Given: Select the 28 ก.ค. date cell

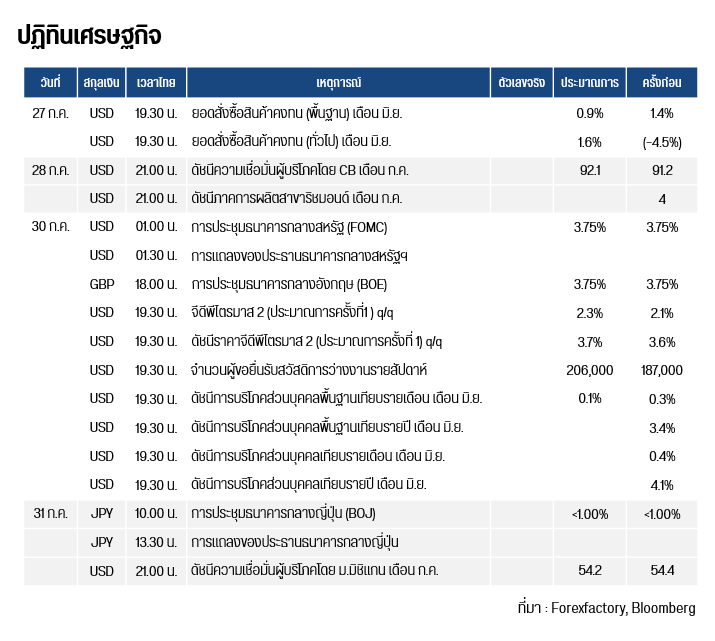Looking at the screenshot, I should point(50,170).
